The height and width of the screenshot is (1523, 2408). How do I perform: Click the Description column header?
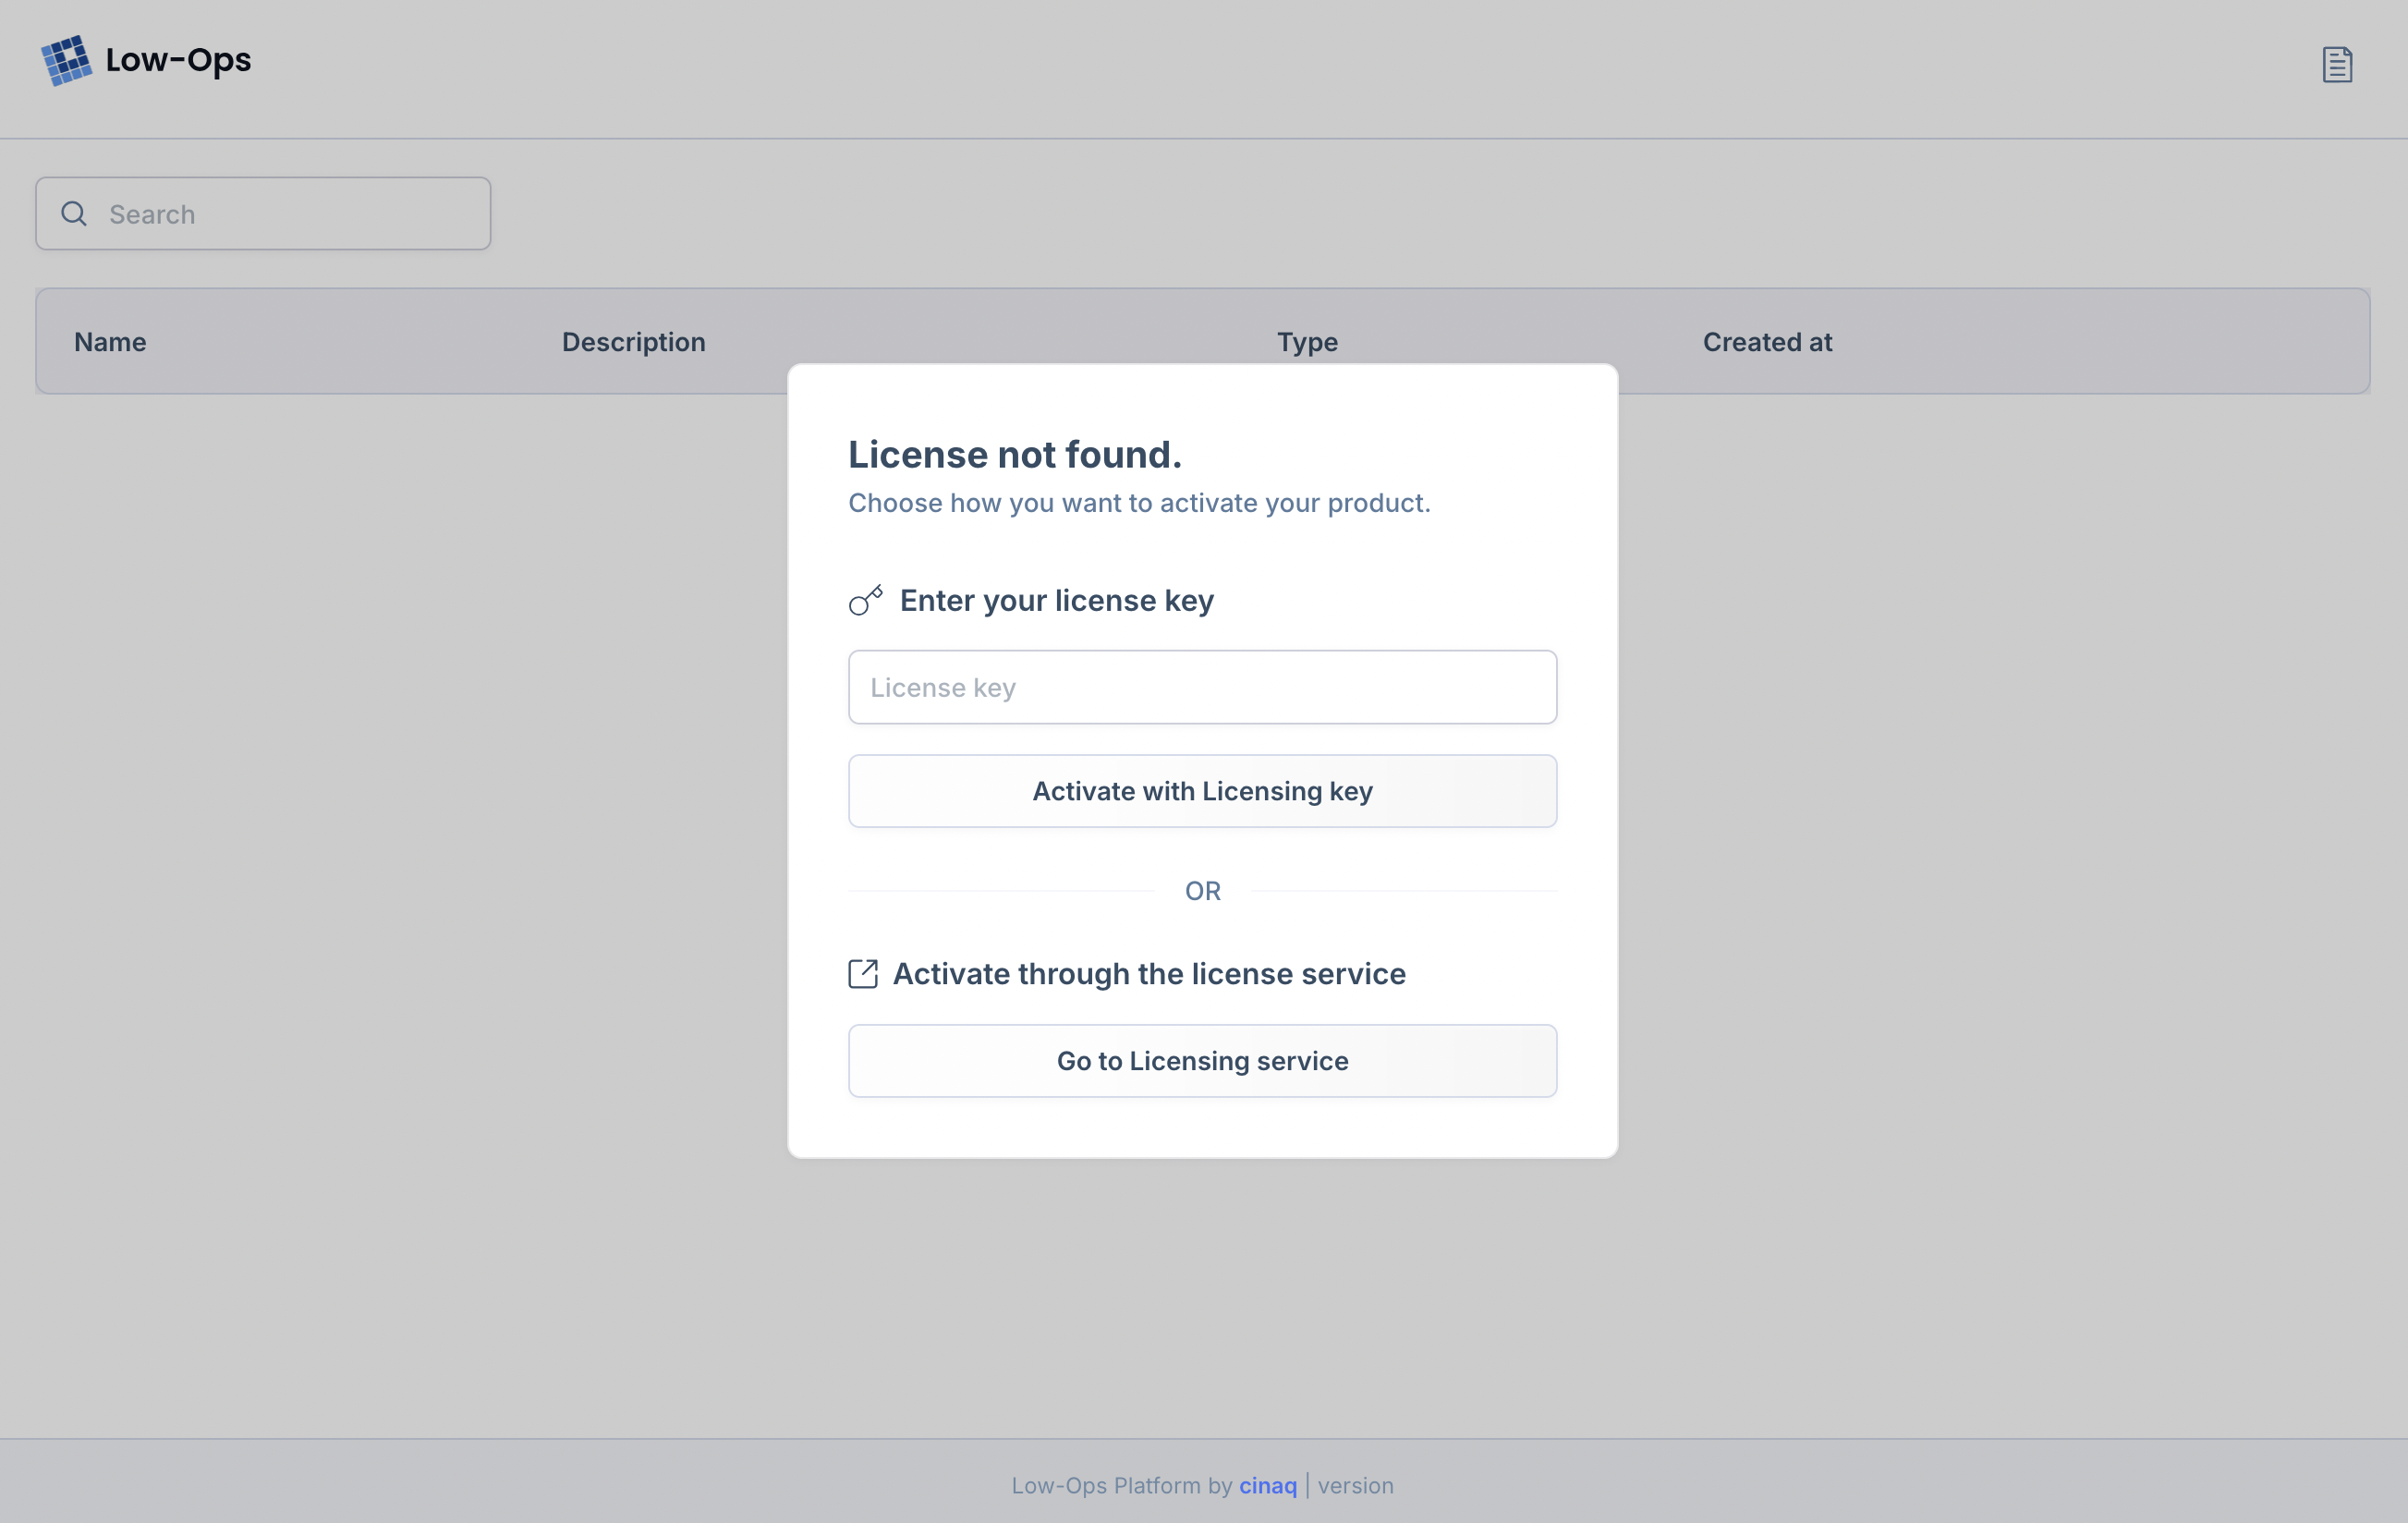pyautogui.click(x=633, y=342)
